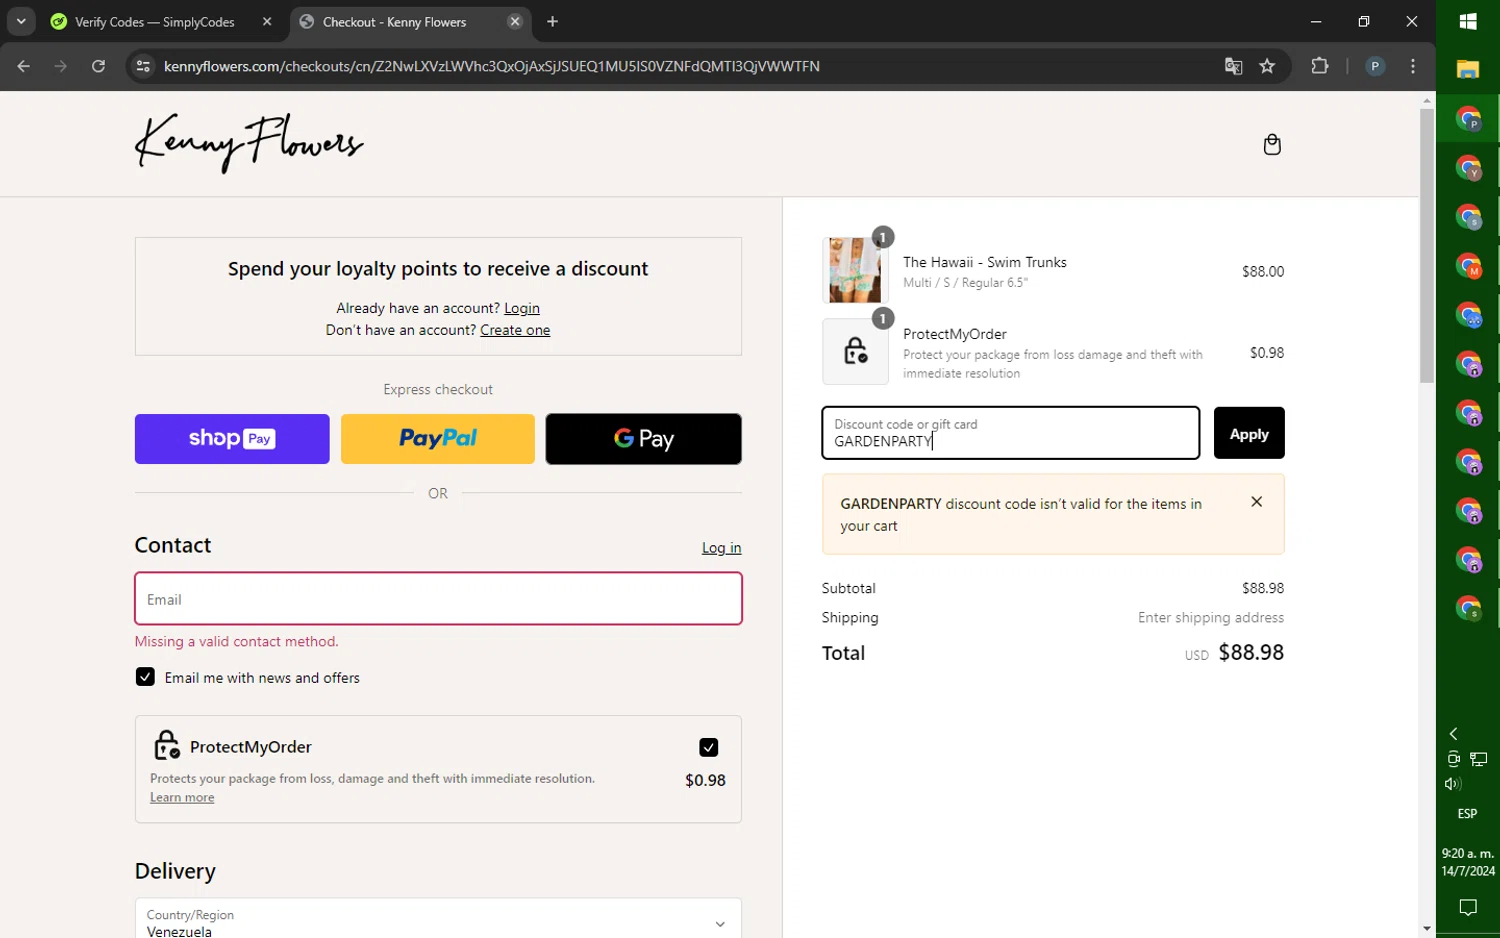Open the translate page icon

click(1233, 66)
